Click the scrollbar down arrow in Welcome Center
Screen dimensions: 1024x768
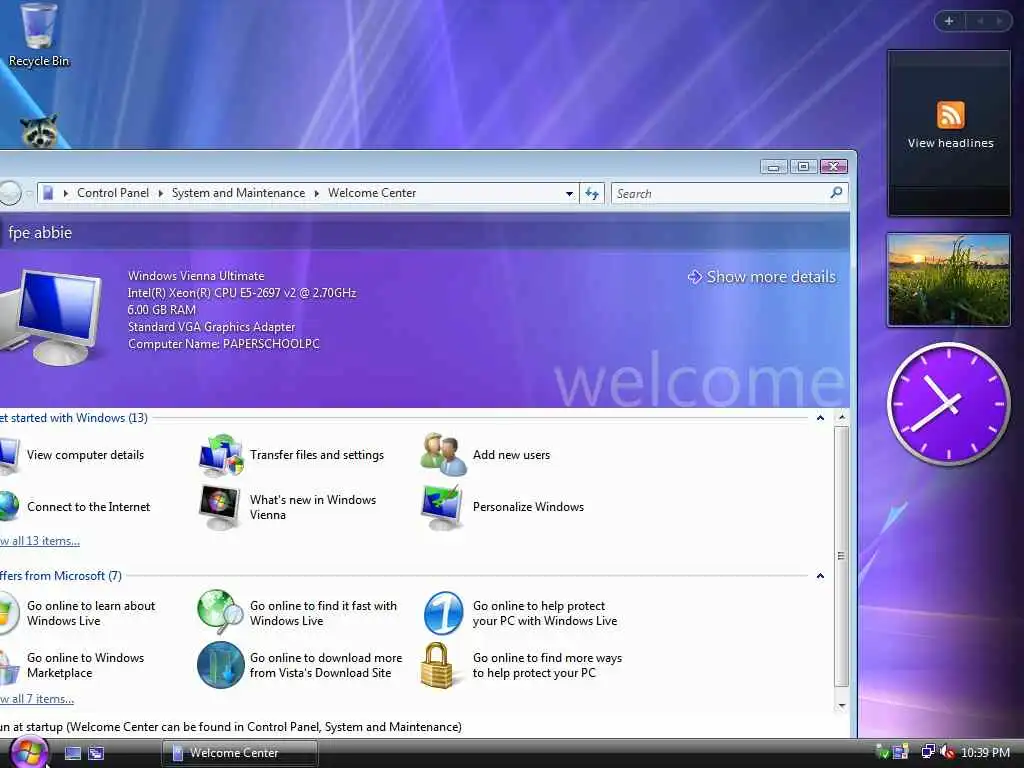tap(842, 705)
